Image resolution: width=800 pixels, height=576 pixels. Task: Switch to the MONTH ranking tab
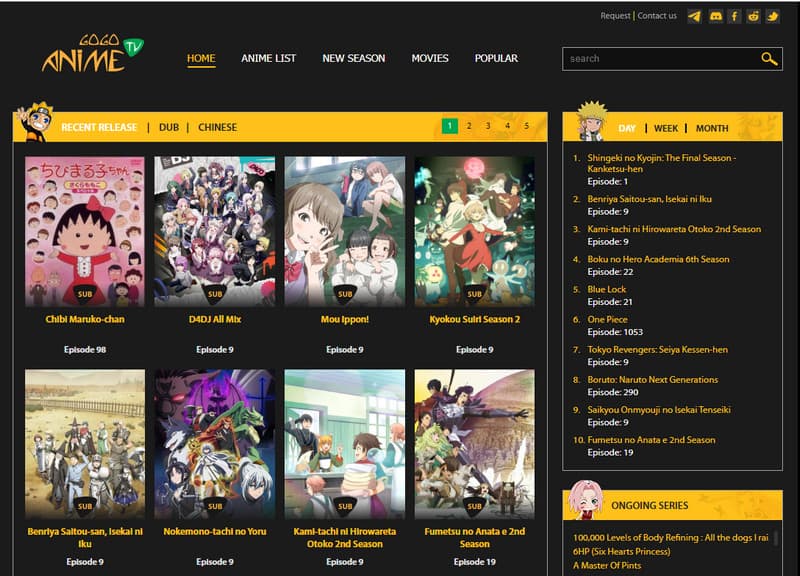coord(712,129)
